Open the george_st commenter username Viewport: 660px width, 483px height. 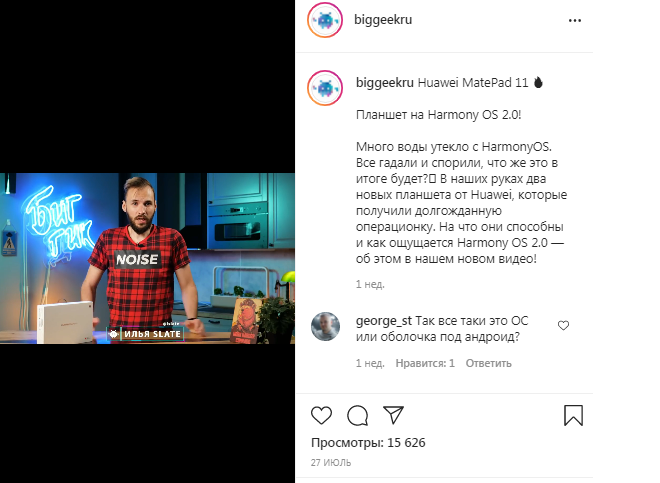(x=384, y=321)
